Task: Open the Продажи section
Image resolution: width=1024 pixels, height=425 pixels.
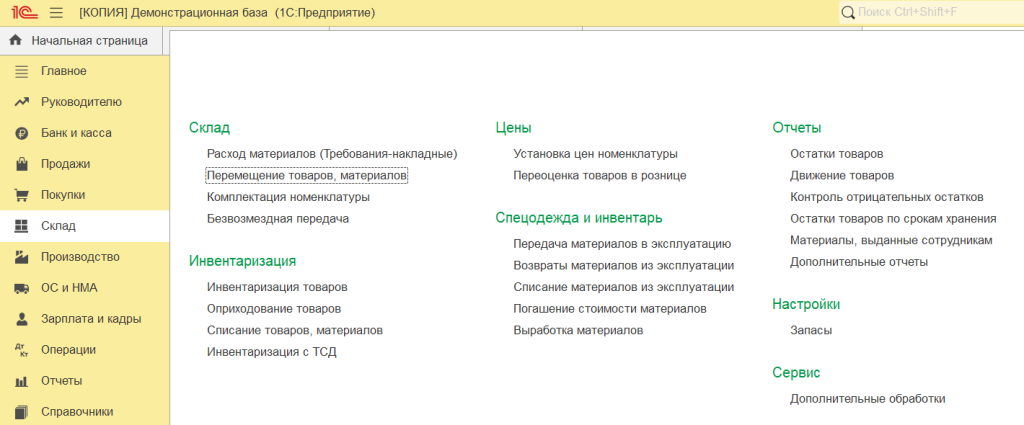Action: [84, 164]
